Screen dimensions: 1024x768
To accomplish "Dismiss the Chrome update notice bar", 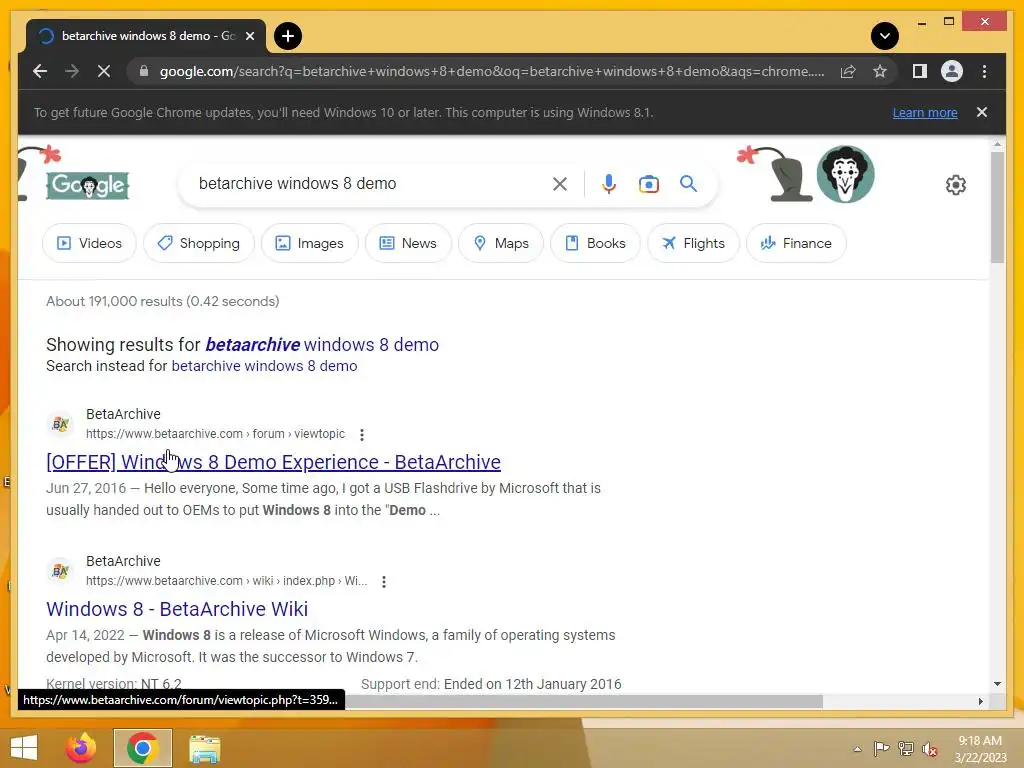I will pyautogui.click(x=982, y=112).
